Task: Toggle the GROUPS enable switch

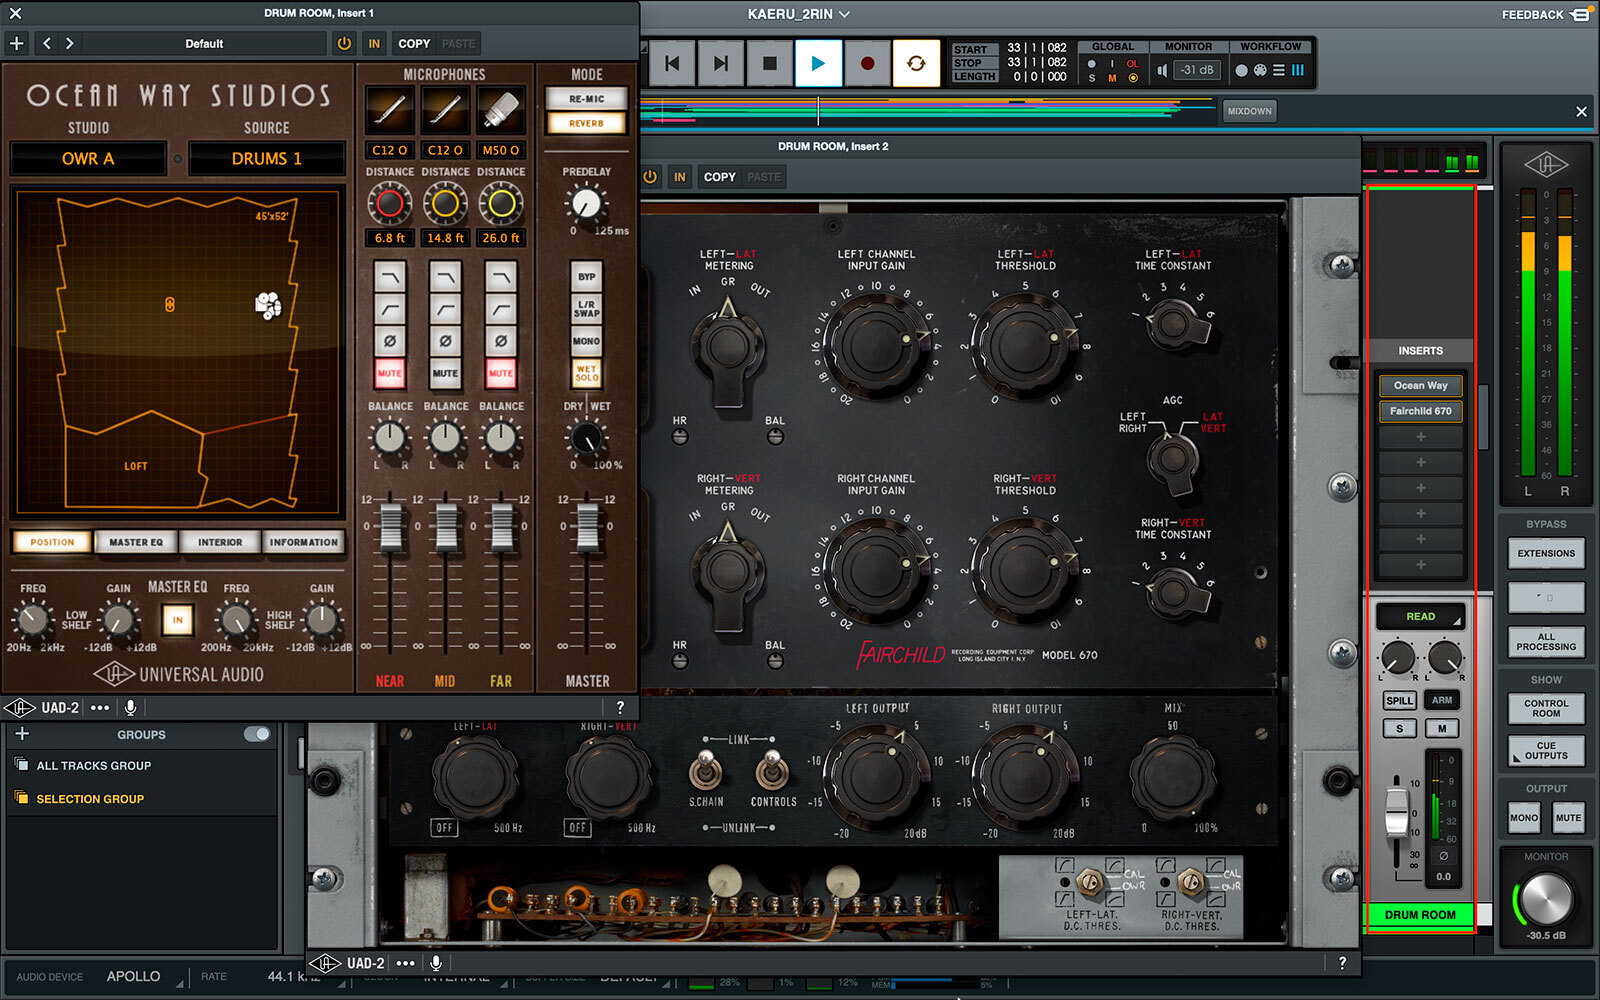Action: [x=257, y=734]
